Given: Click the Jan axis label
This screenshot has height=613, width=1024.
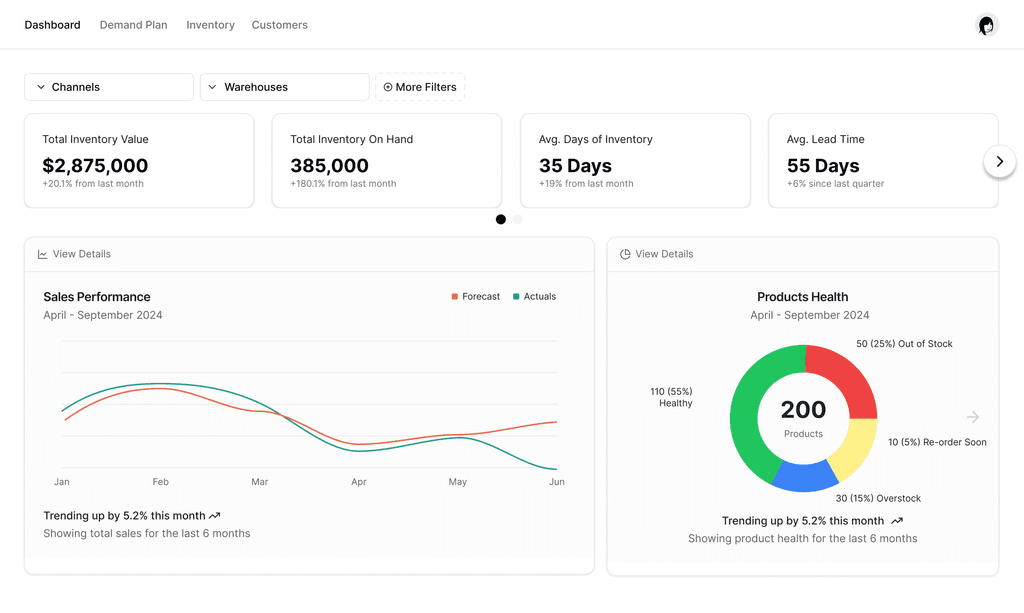Looking at the screenshot, I should [x=61, y=482].
